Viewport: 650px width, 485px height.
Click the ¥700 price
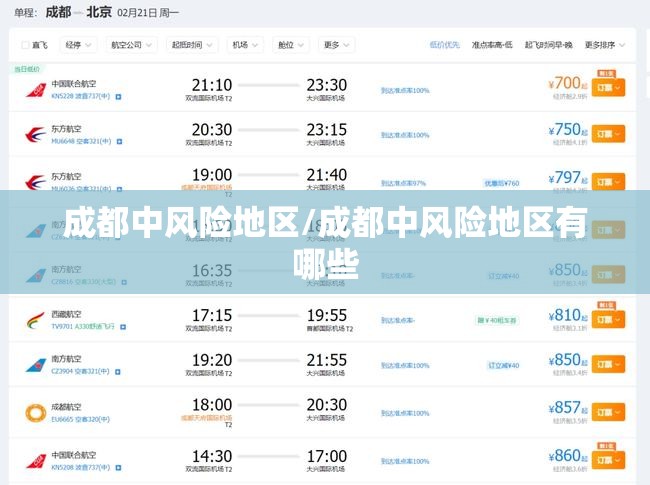point(568,83)
